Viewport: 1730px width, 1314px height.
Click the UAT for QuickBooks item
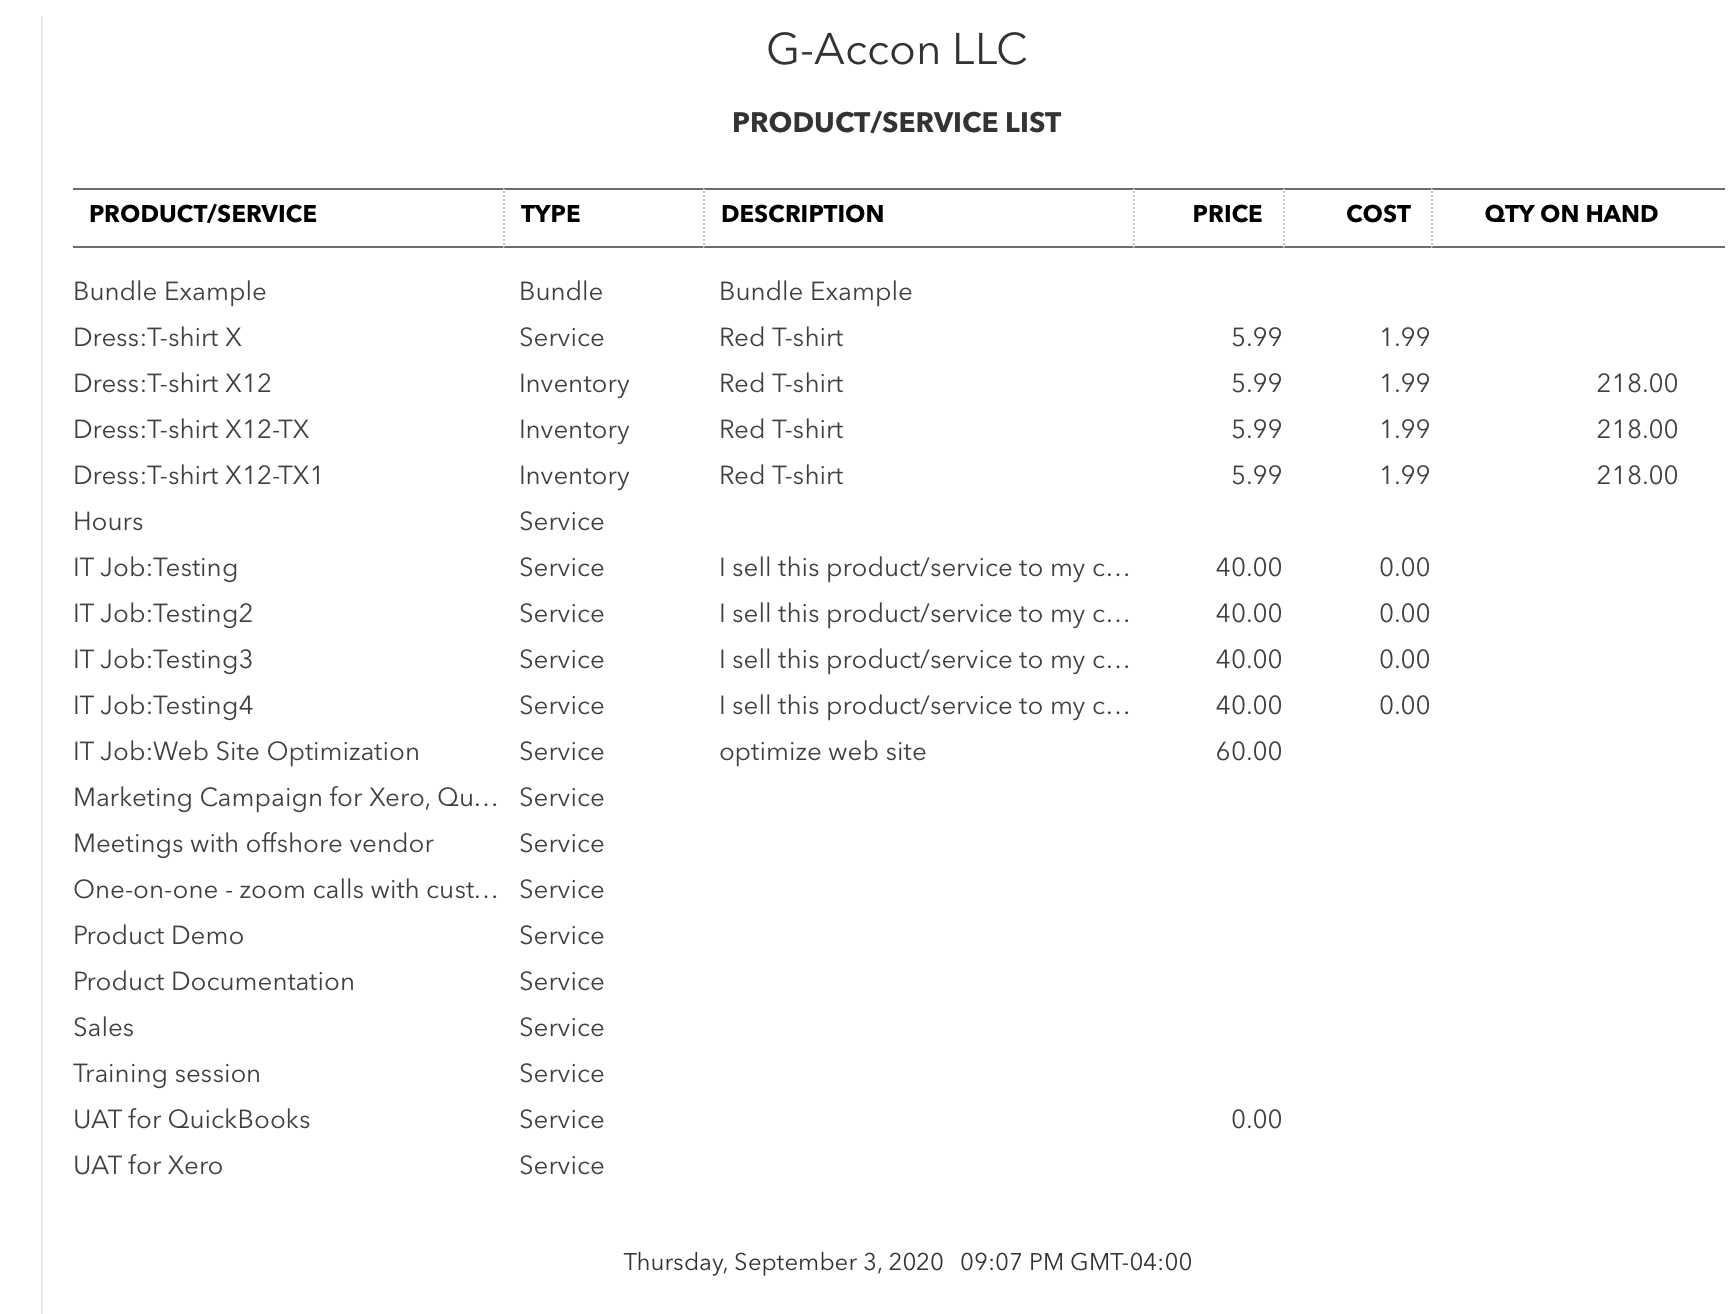point(191,1120)
